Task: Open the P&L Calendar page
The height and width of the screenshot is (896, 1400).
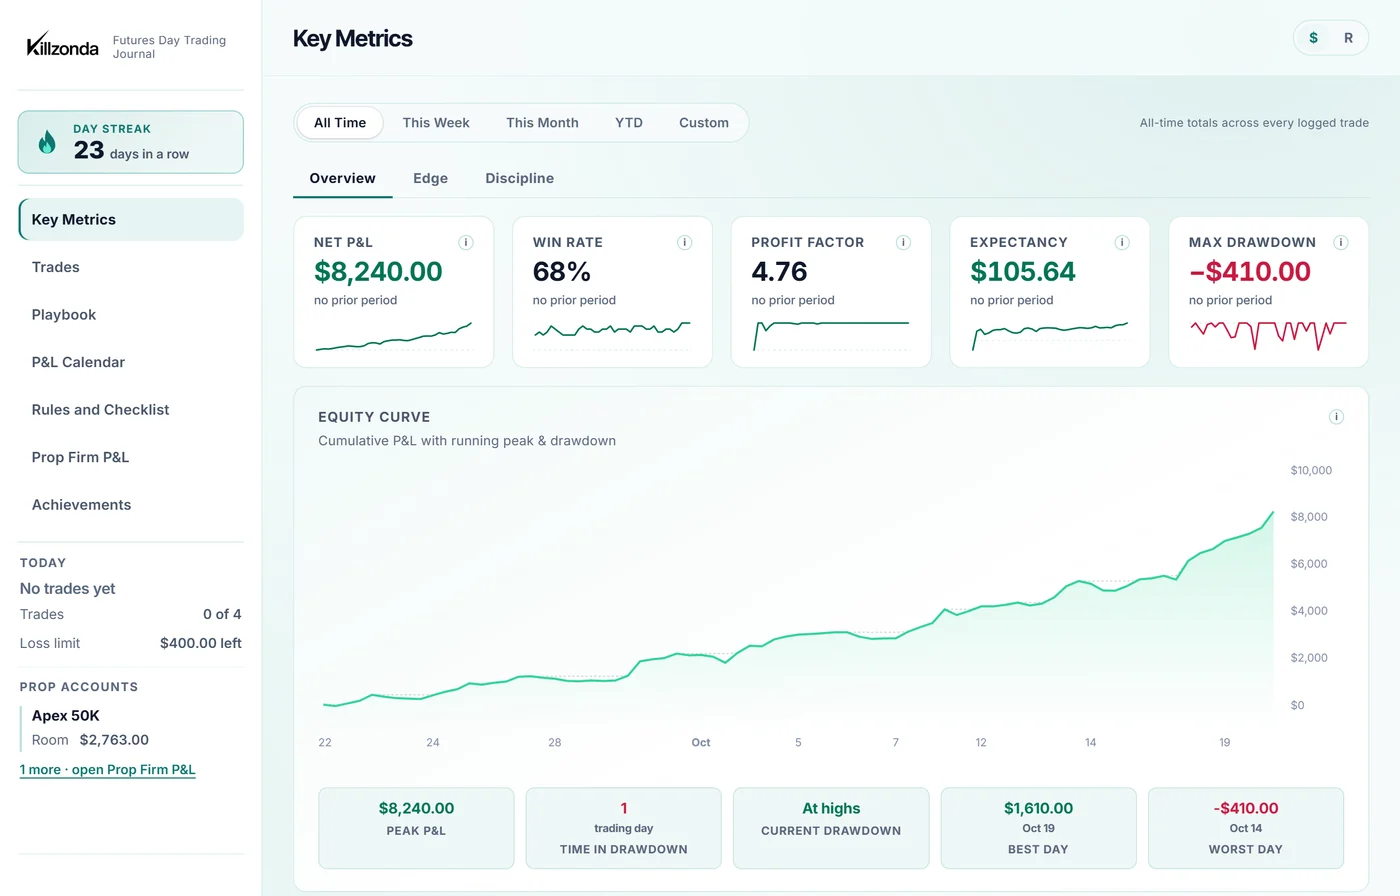Action: tap(131, 362)
